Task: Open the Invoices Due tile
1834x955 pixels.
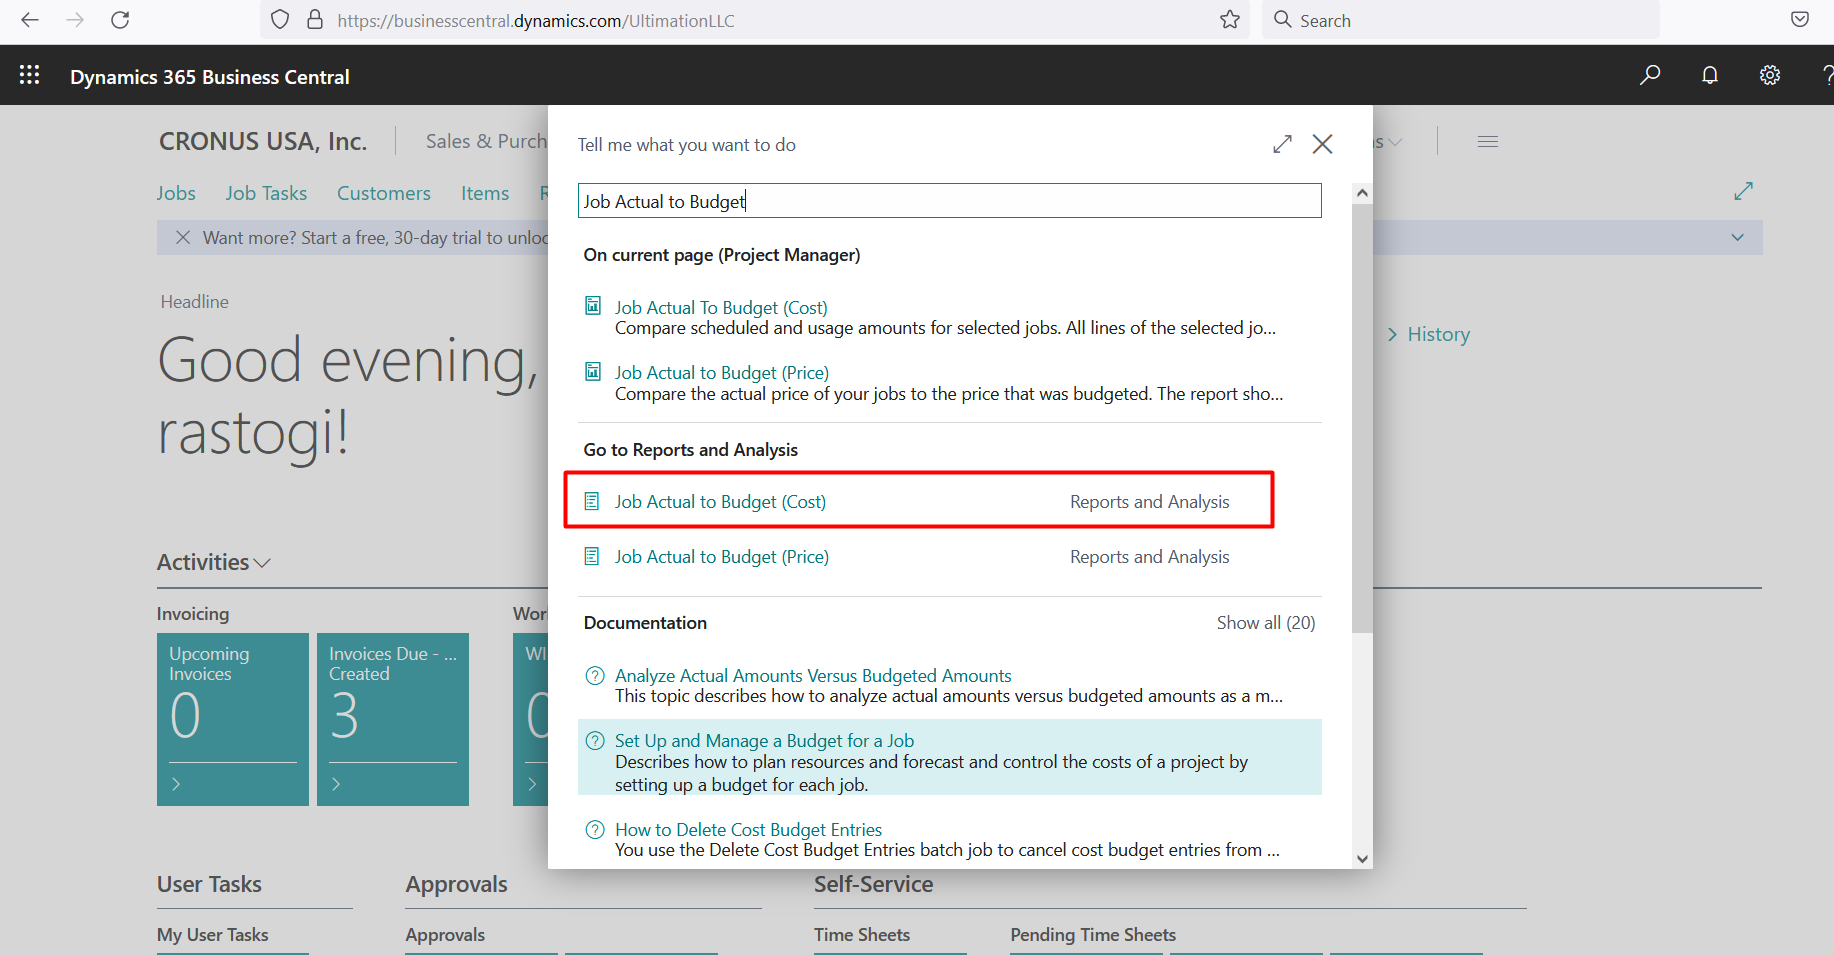Action: pyautogui.click(x=392, y=718)
